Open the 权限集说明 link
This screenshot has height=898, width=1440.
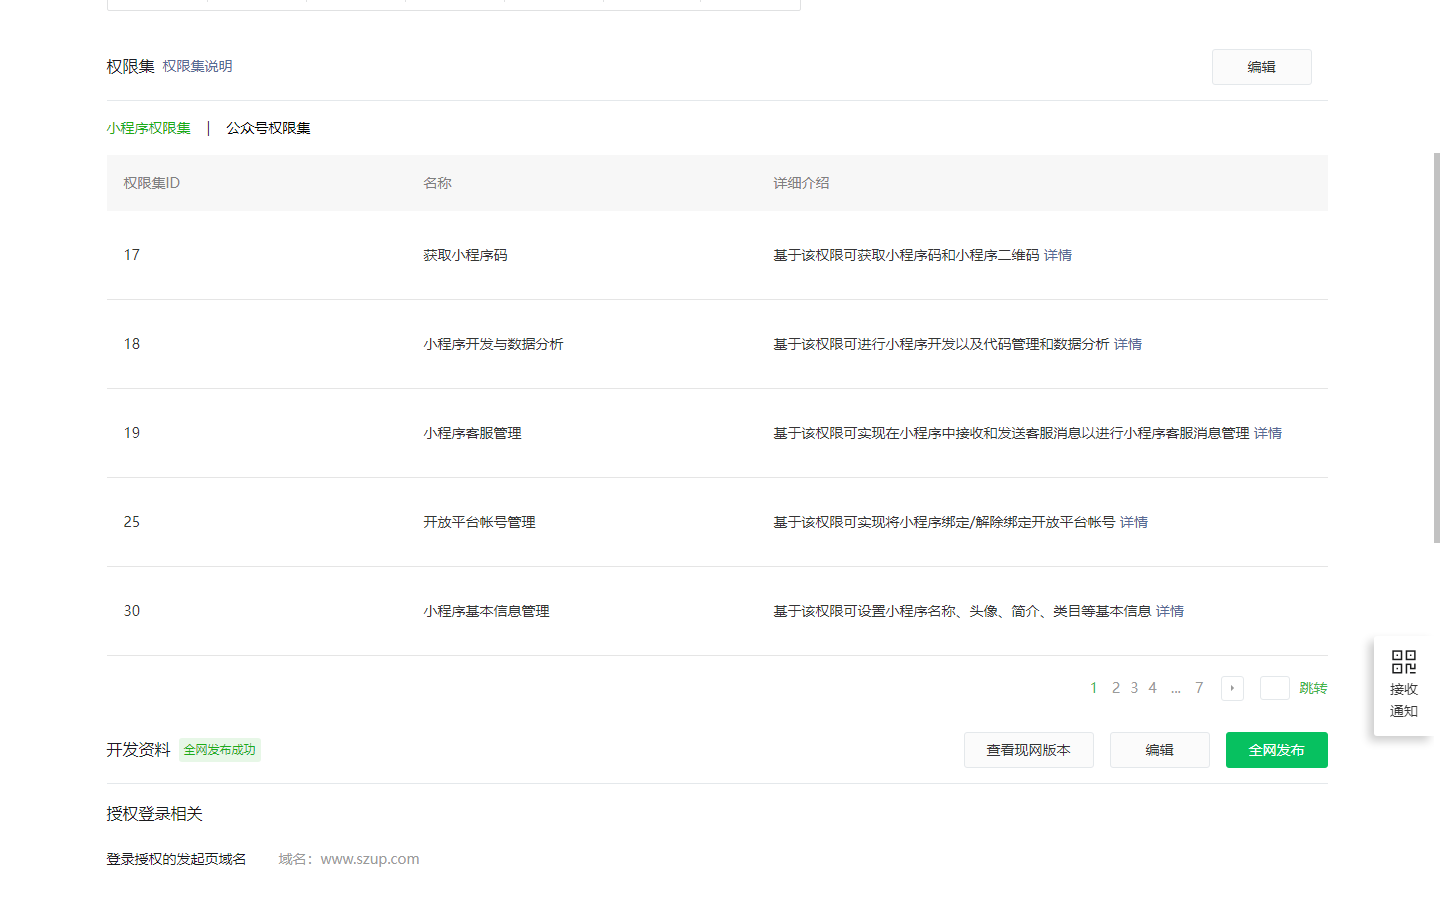coord(197,66)
